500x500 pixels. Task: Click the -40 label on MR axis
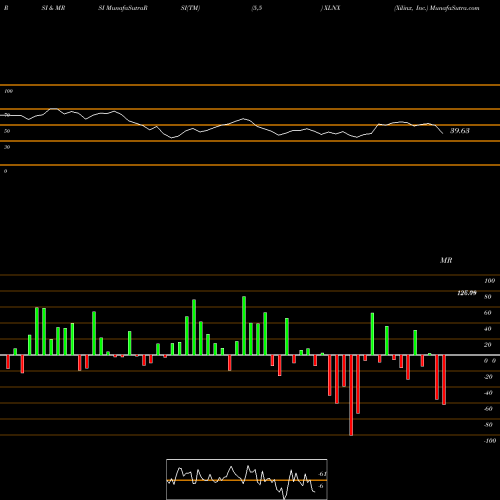[x=488, y=393]
